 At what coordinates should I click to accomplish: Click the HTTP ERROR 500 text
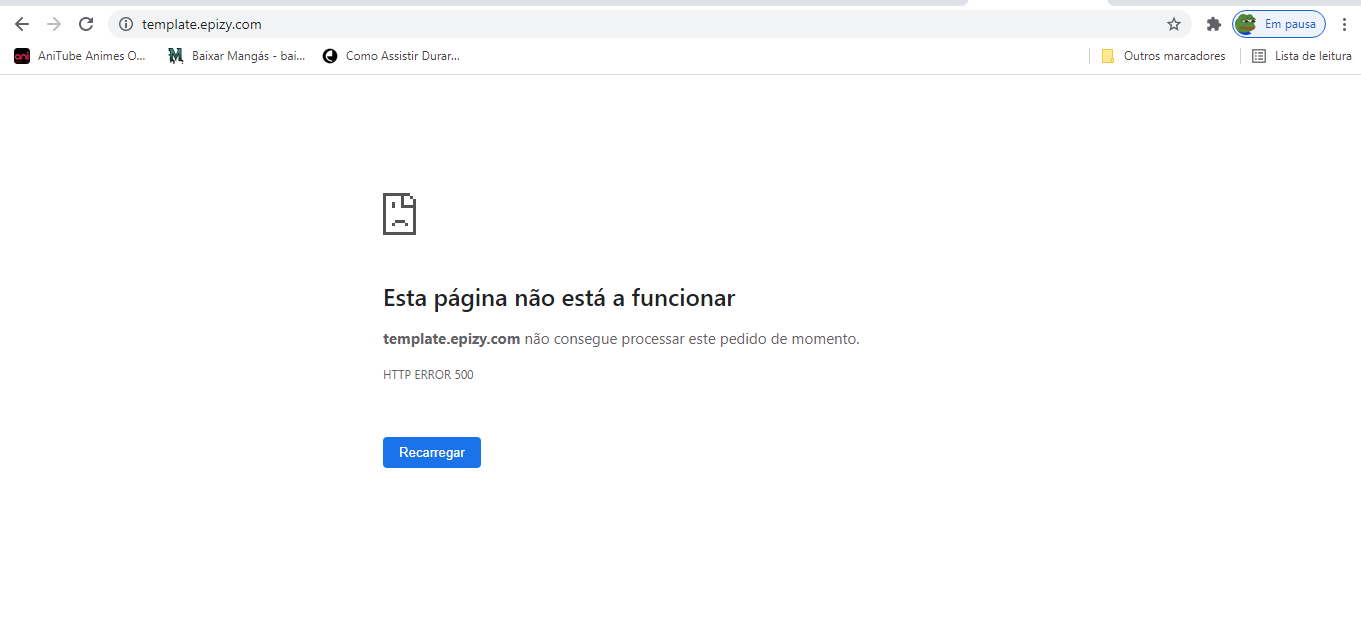(428, 375)
